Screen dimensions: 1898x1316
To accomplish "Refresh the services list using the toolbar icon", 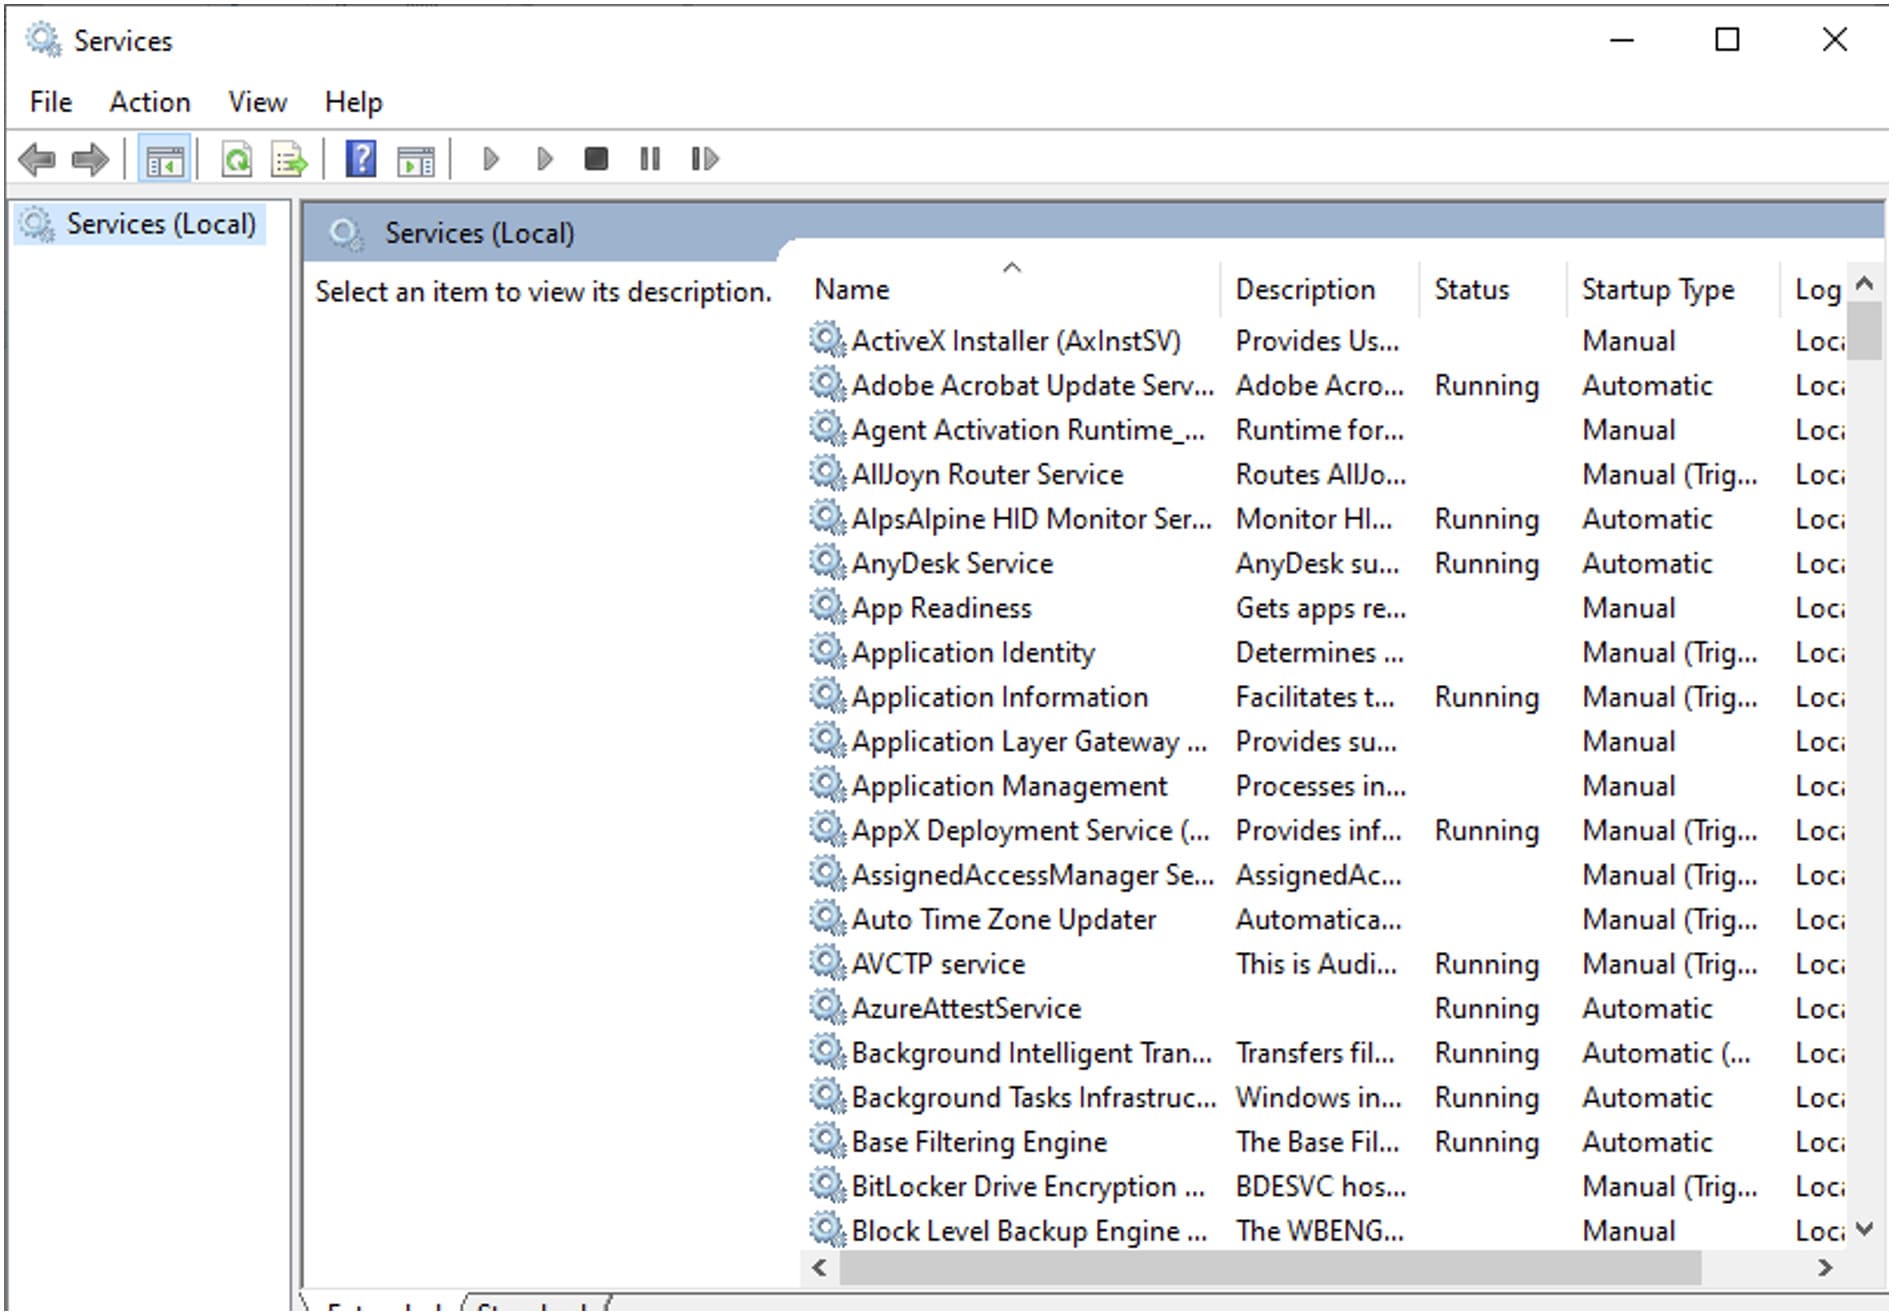I will tap(237, 159).
